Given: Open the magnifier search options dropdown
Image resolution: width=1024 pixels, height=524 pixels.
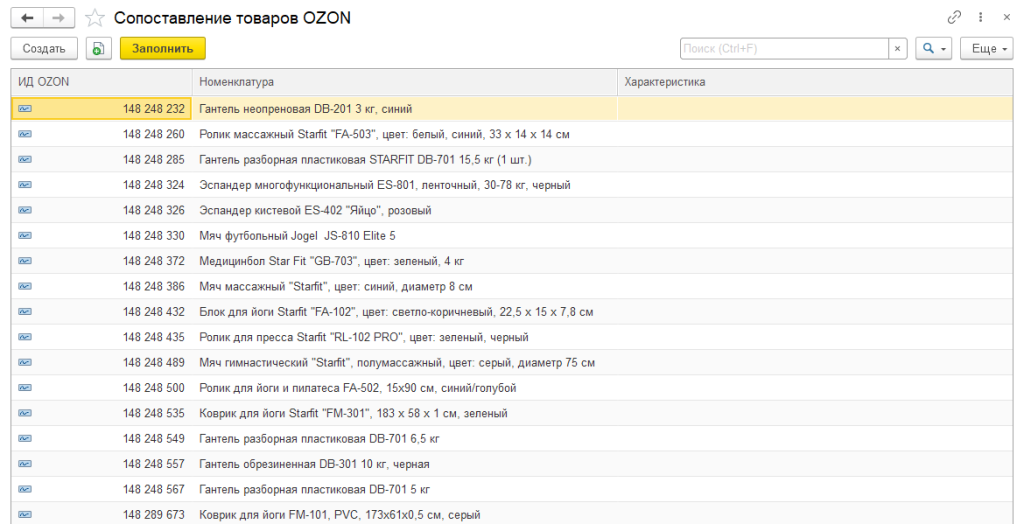Looking at the screenshot, I should point(932,48).
